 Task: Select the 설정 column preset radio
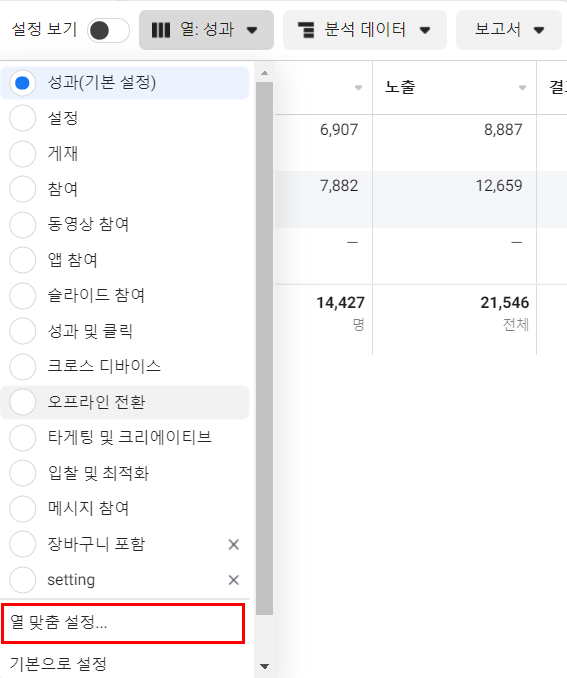[22, 118]
